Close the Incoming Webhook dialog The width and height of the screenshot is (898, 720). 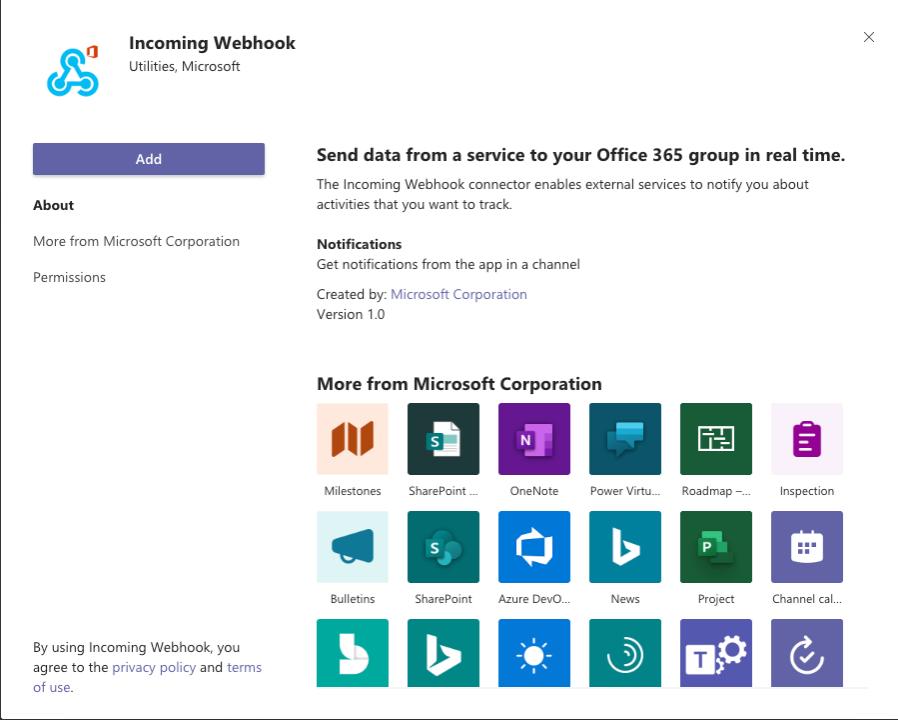[x=869, y=37]
